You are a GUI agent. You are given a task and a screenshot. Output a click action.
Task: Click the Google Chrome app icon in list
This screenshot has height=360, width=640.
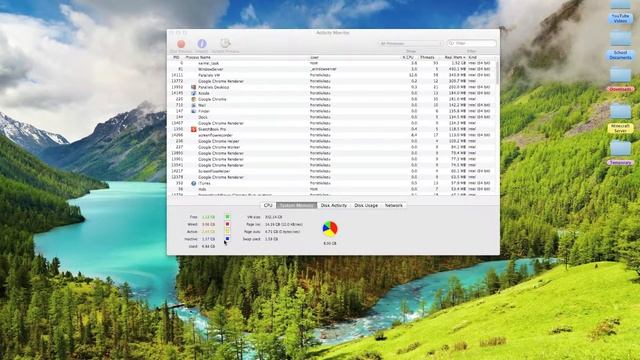[193, 99]
